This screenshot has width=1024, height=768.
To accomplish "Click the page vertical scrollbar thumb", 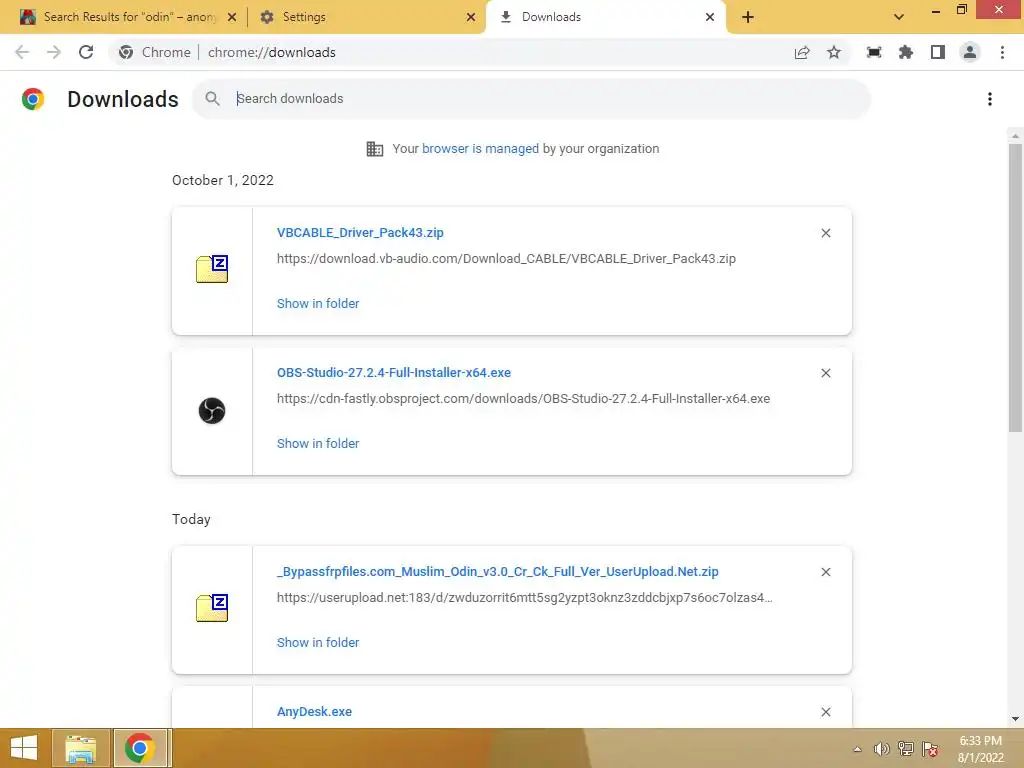I will pyautogui.click(x=1015, y=287).
